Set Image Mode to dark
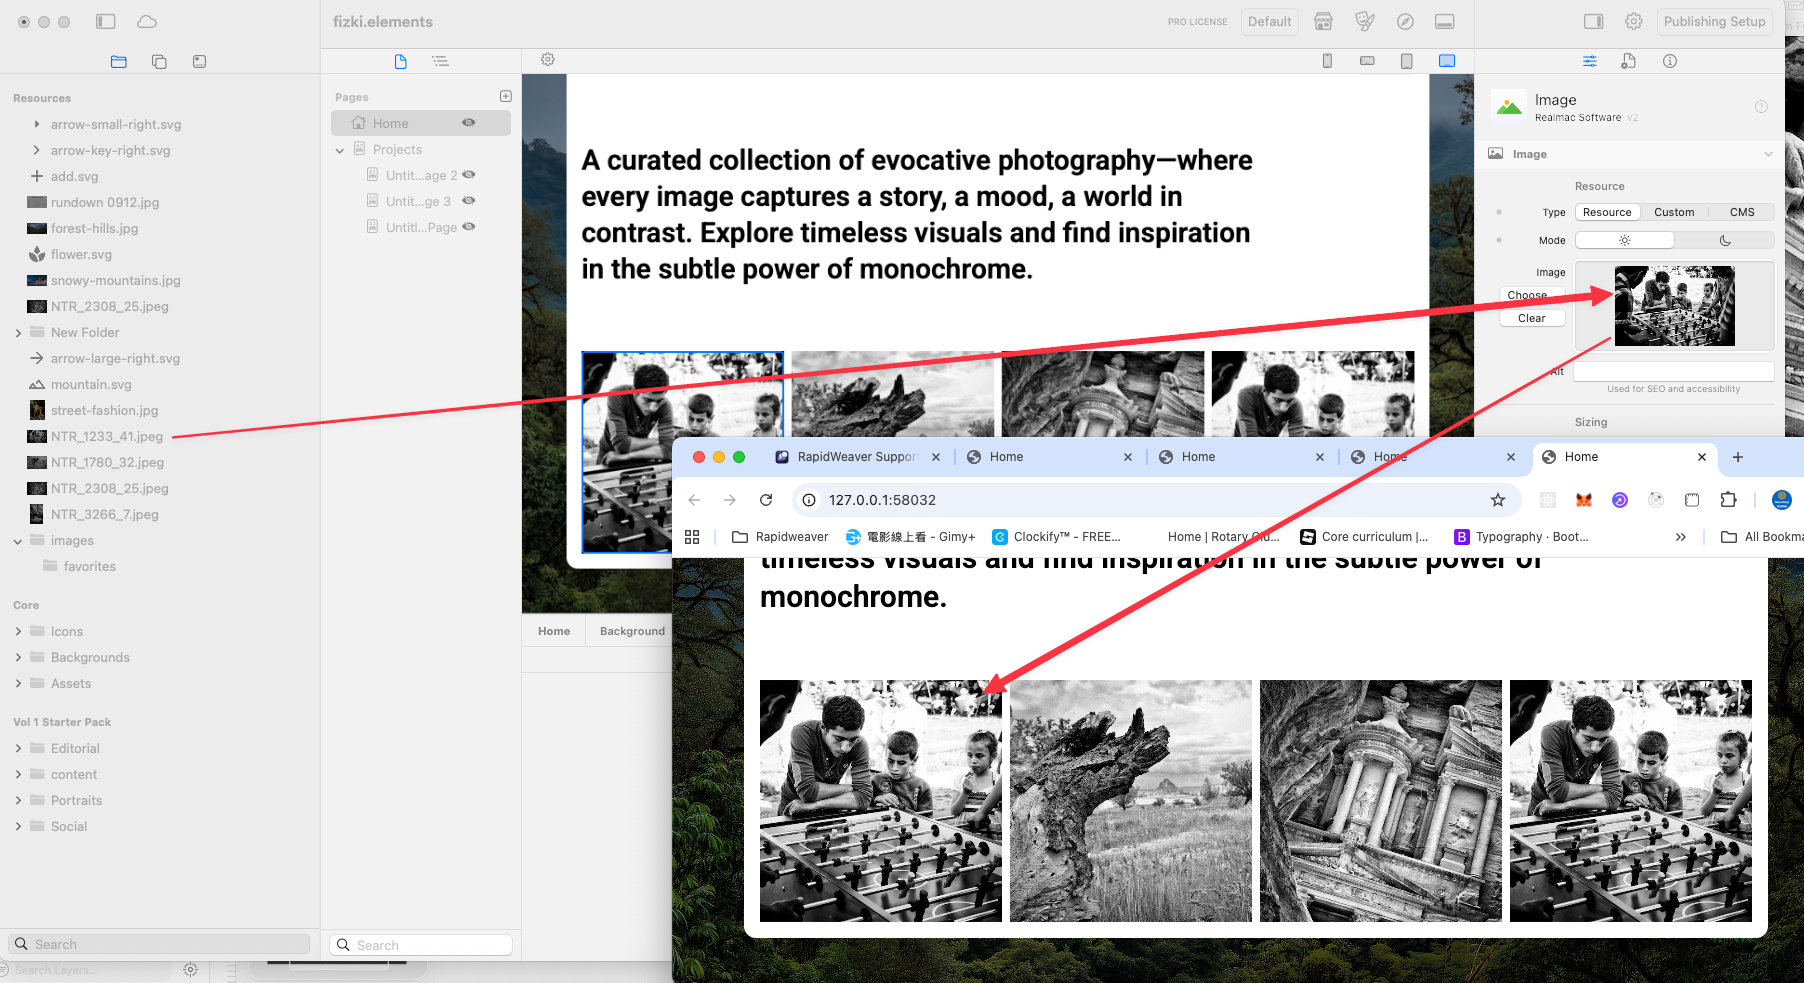The image size is (1804, 983). (1725, 240)
